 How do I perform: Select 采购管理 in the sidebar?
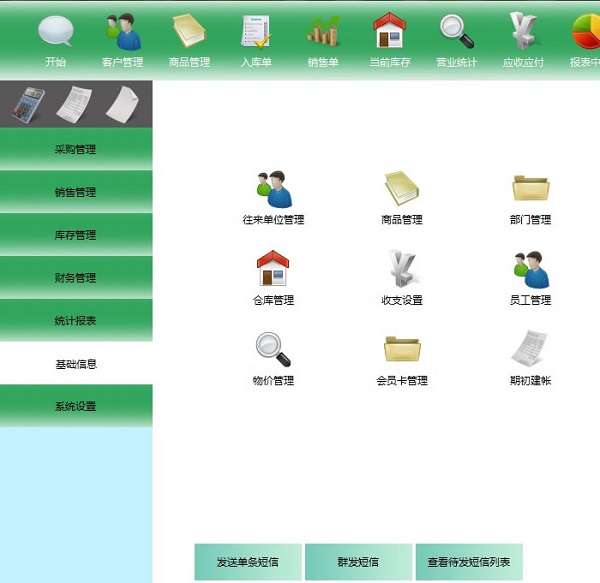76,150
